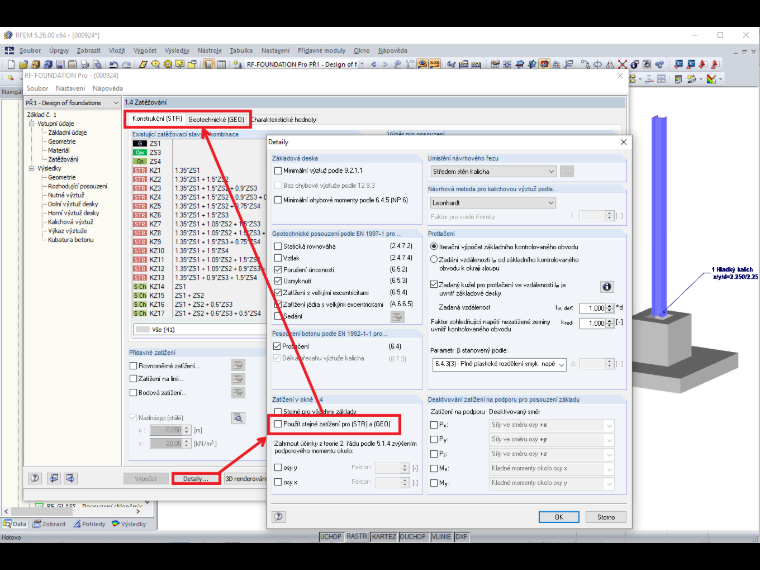Viewport: 760px width, 570px height.
Task: Click the help icon in Detaily dialog footer
Action: 278,517
